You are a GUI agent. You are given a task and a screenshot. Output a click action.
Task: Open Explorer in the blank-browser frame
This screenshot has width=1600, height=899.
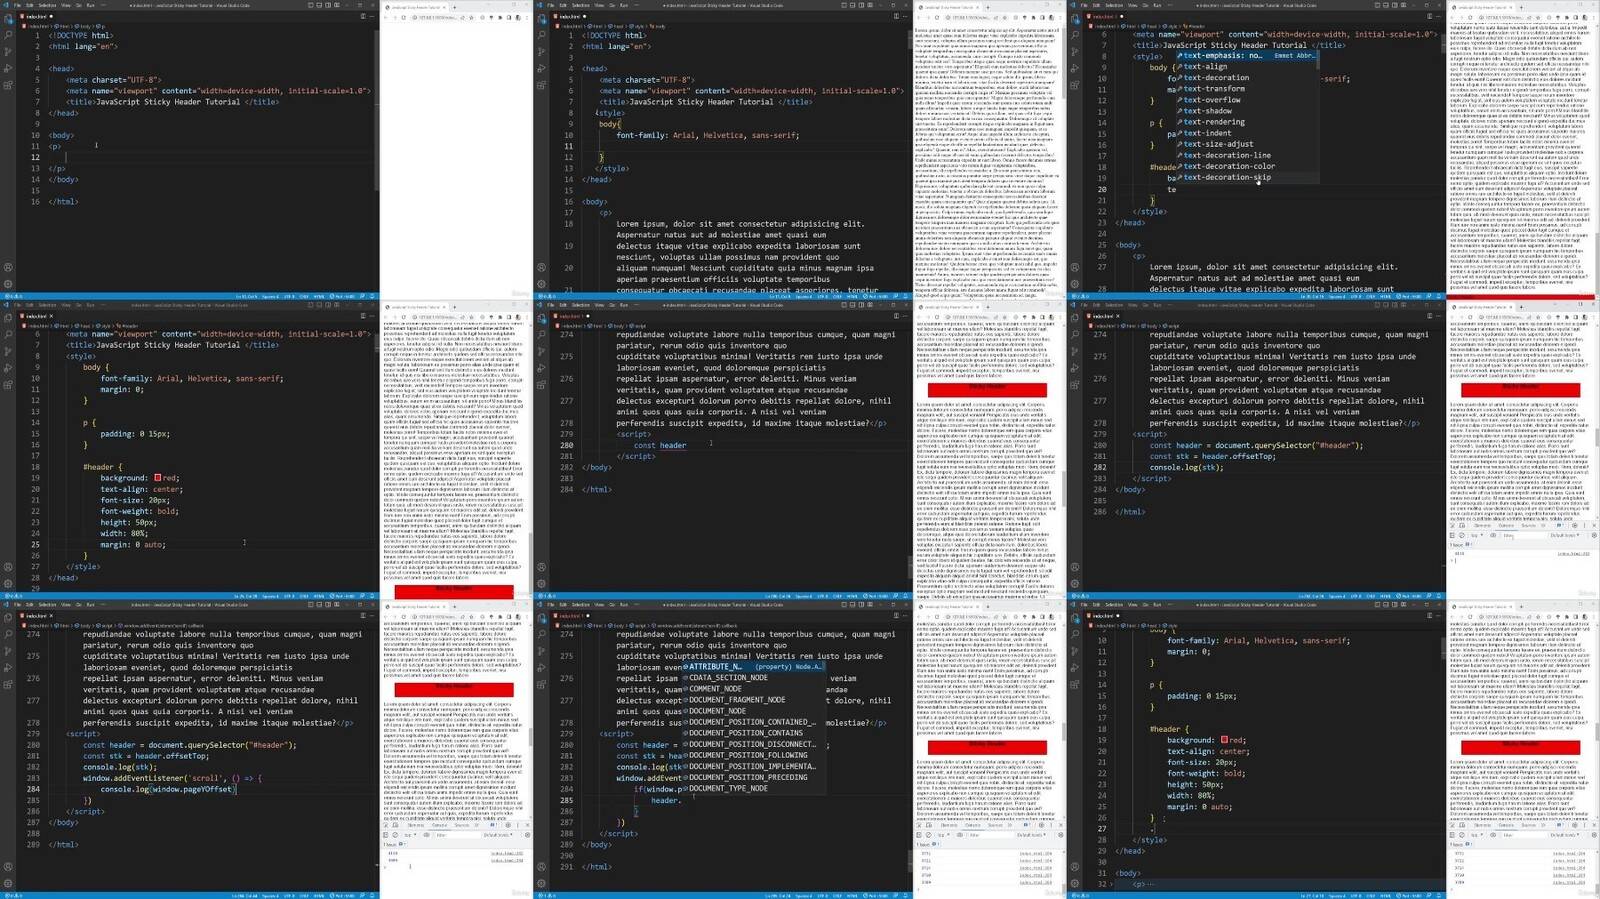pyautogui.click(x=8, y=19)
